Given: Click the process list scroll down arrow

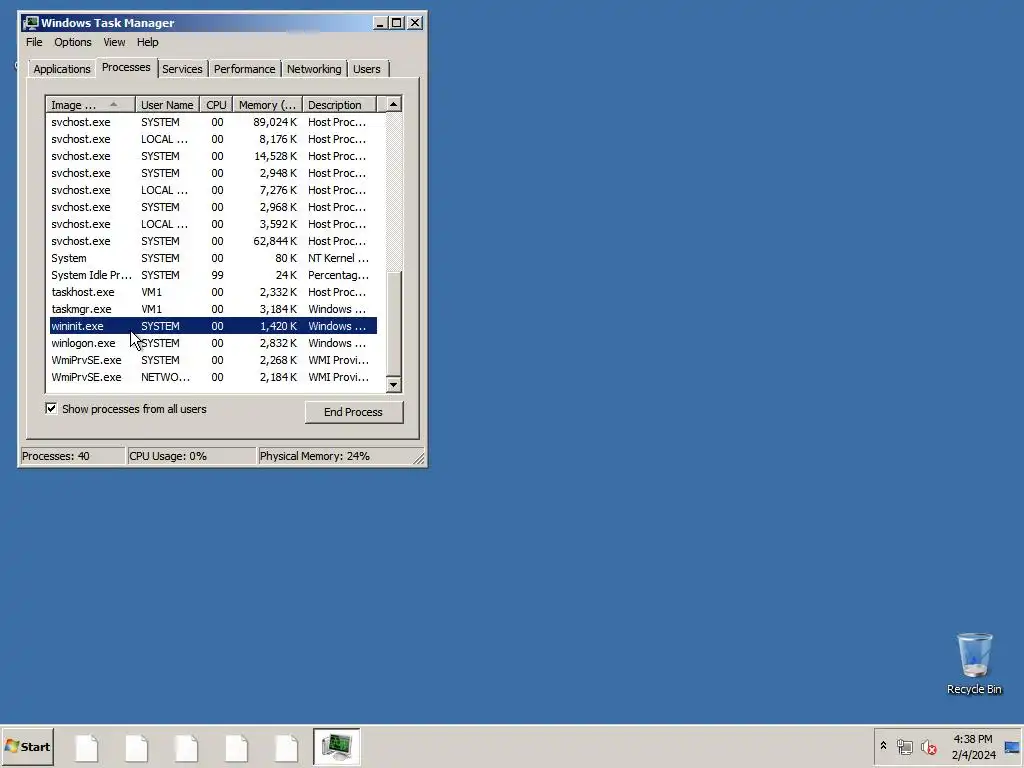Looking at the screenshot, I should pyautogui.click(x=393, y=385).
